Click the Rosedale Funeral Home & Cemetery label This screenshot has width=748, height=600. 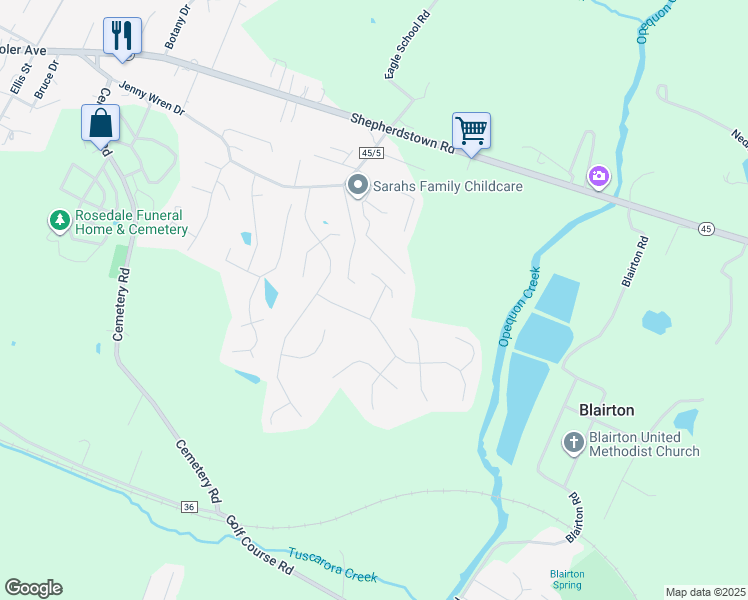131,222
